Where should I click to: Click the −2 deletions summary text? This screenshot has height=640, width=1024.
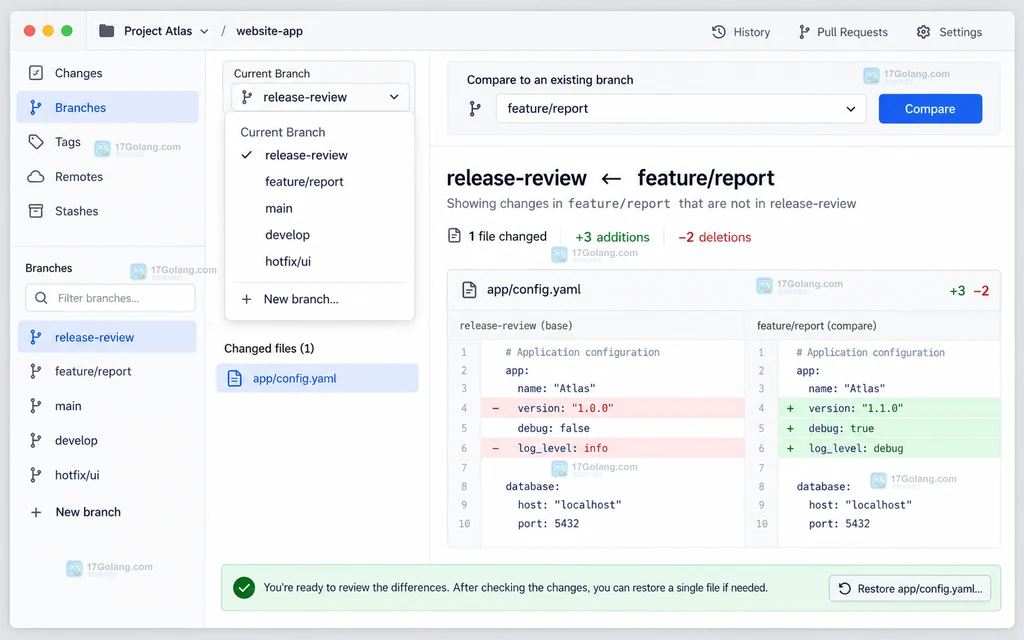pyautogui.click(x=714, y=237)
